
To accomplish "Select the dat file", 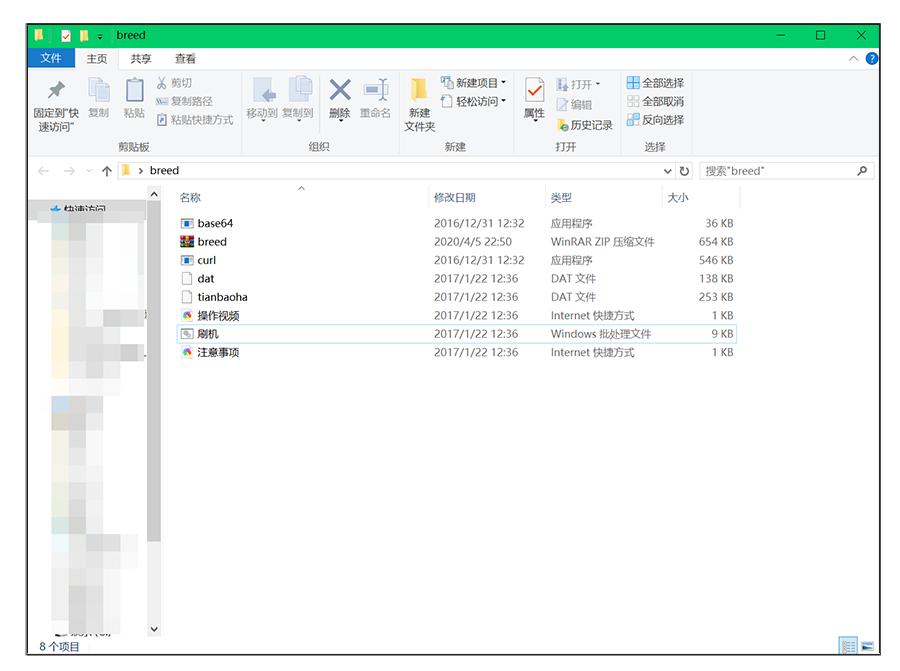I will pyautogui.click(x=456, y=278).
